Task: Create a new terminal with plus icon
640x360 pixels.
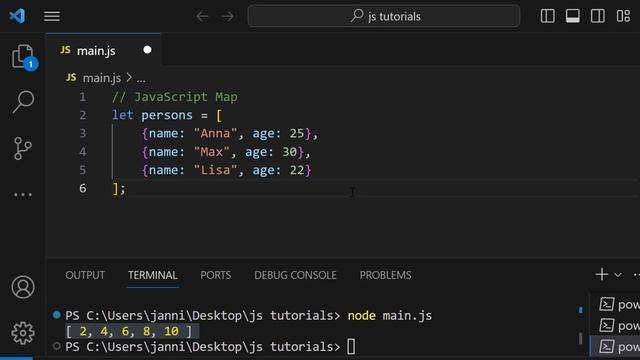Action: pos(602,274)
